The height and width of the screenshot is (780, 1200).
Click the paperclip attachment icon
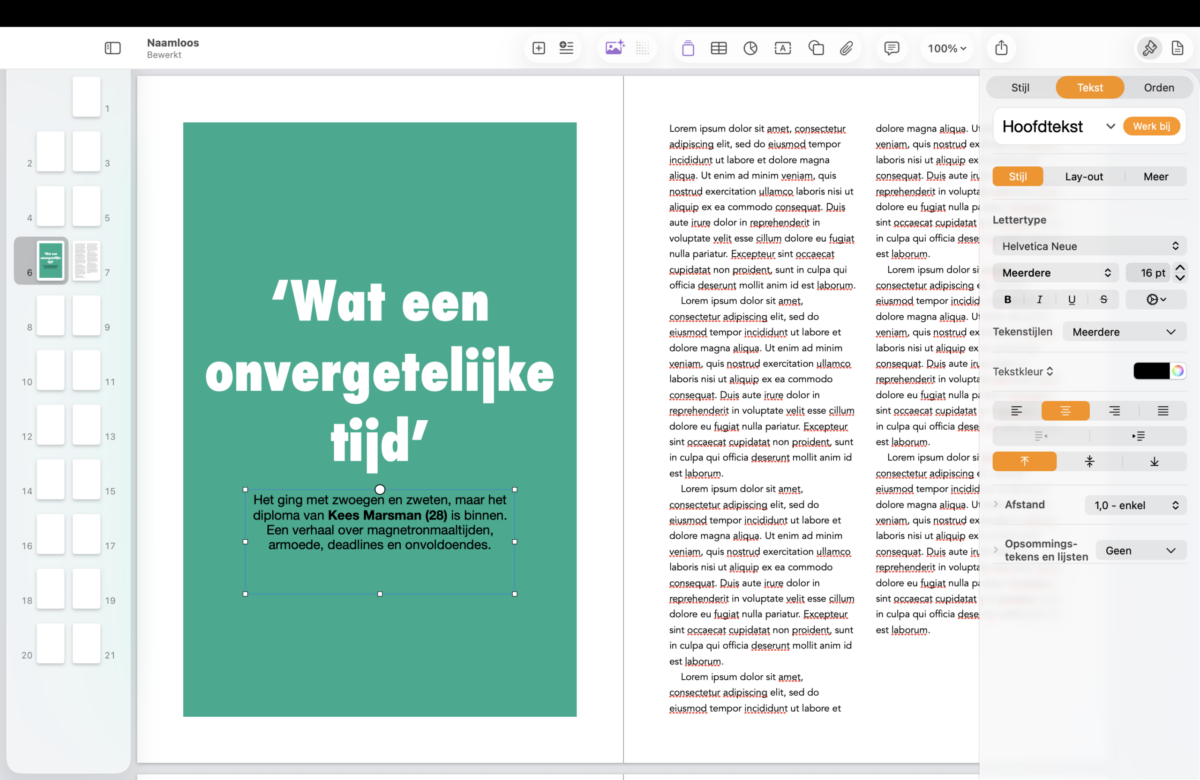847,48
